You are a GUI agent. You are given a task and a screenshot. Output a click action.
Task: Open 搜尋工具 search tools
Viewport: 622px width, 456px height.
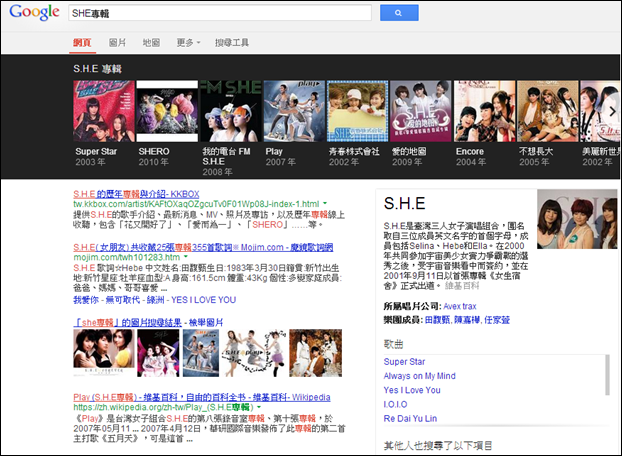[232, 42]
